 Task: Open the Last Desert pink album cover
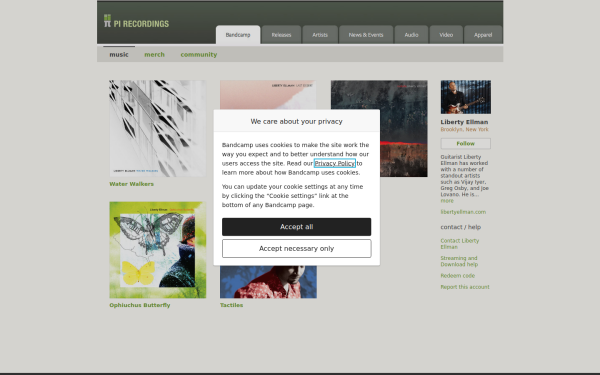point(268,95)
